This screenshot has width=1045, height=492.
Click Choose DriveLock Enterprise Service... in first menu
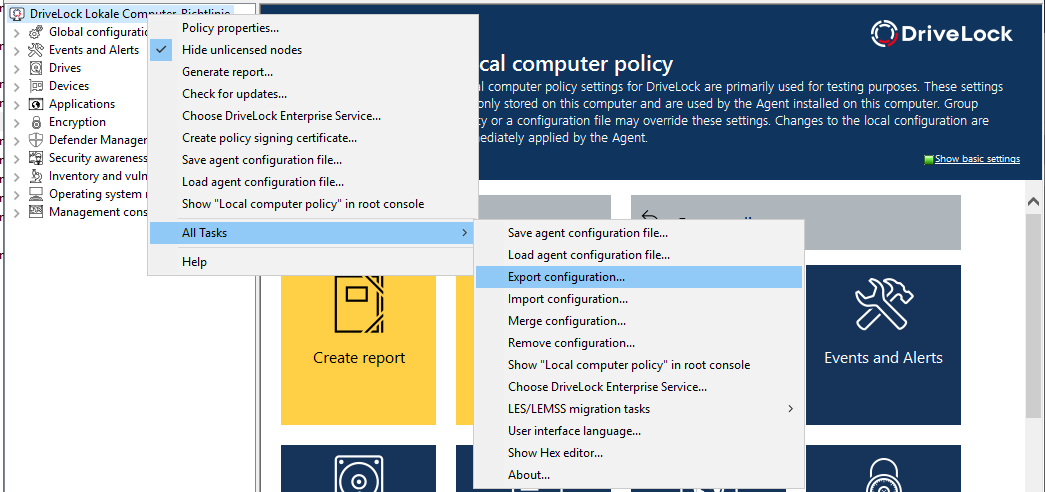pos(311,116)
